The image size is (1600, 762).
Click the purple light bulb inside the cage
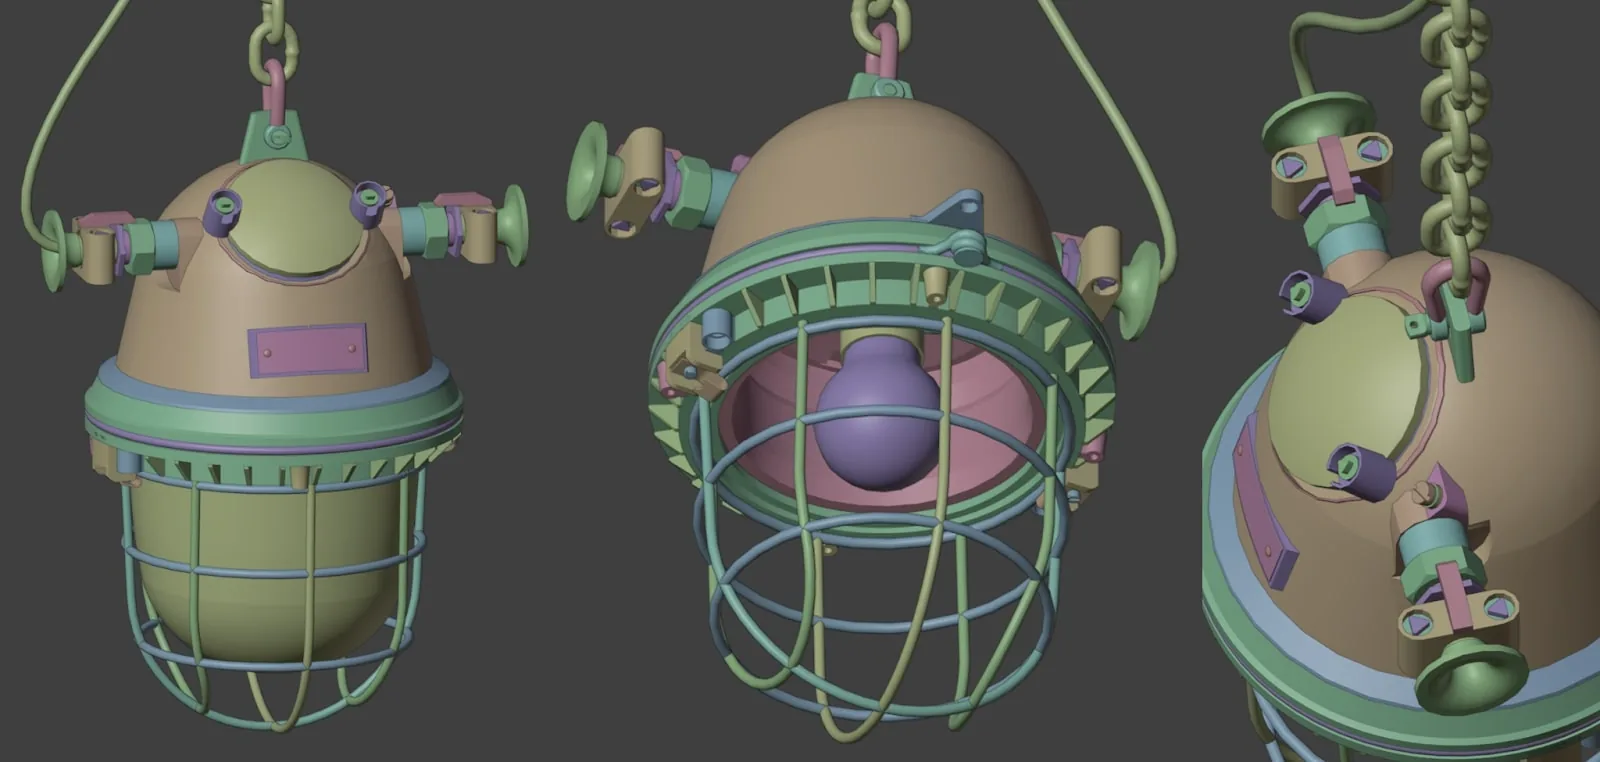[878, 415]
